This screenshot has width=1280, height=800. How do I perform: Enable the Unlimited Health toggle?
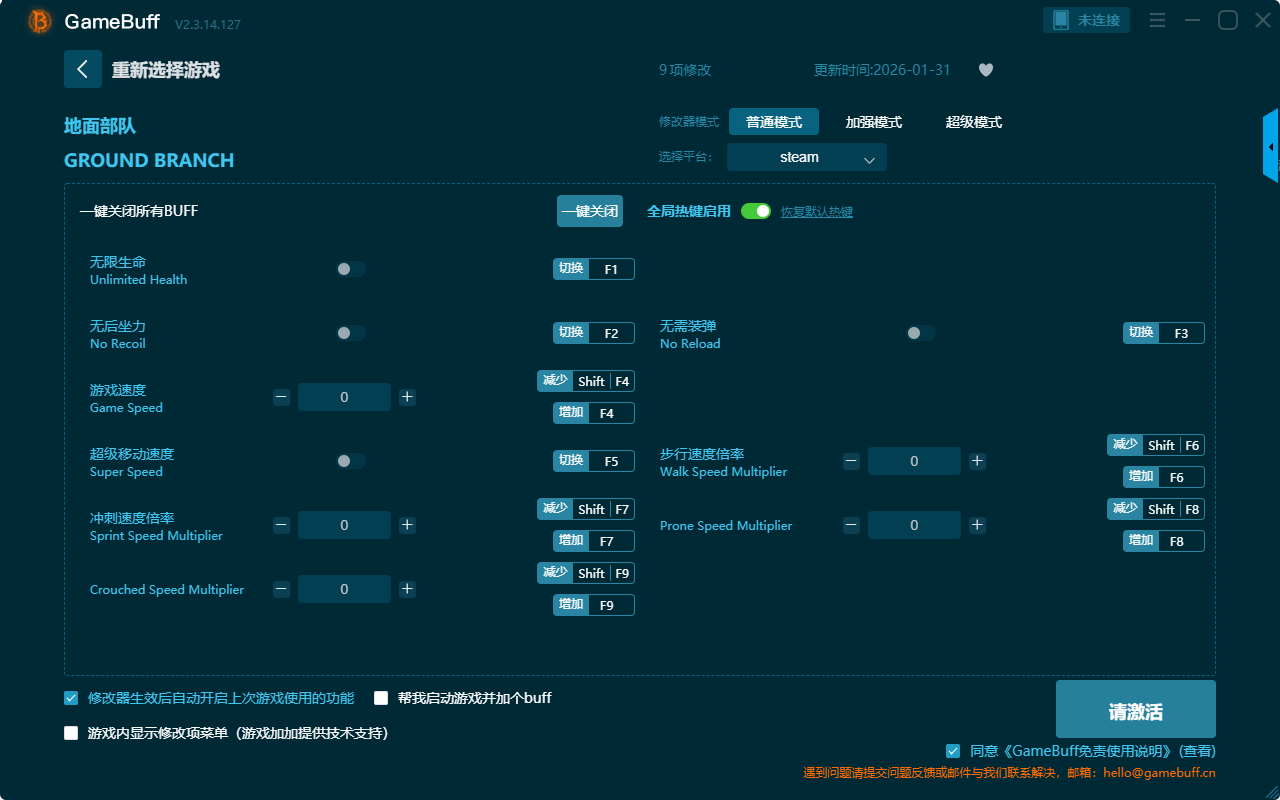pos(350,269)
